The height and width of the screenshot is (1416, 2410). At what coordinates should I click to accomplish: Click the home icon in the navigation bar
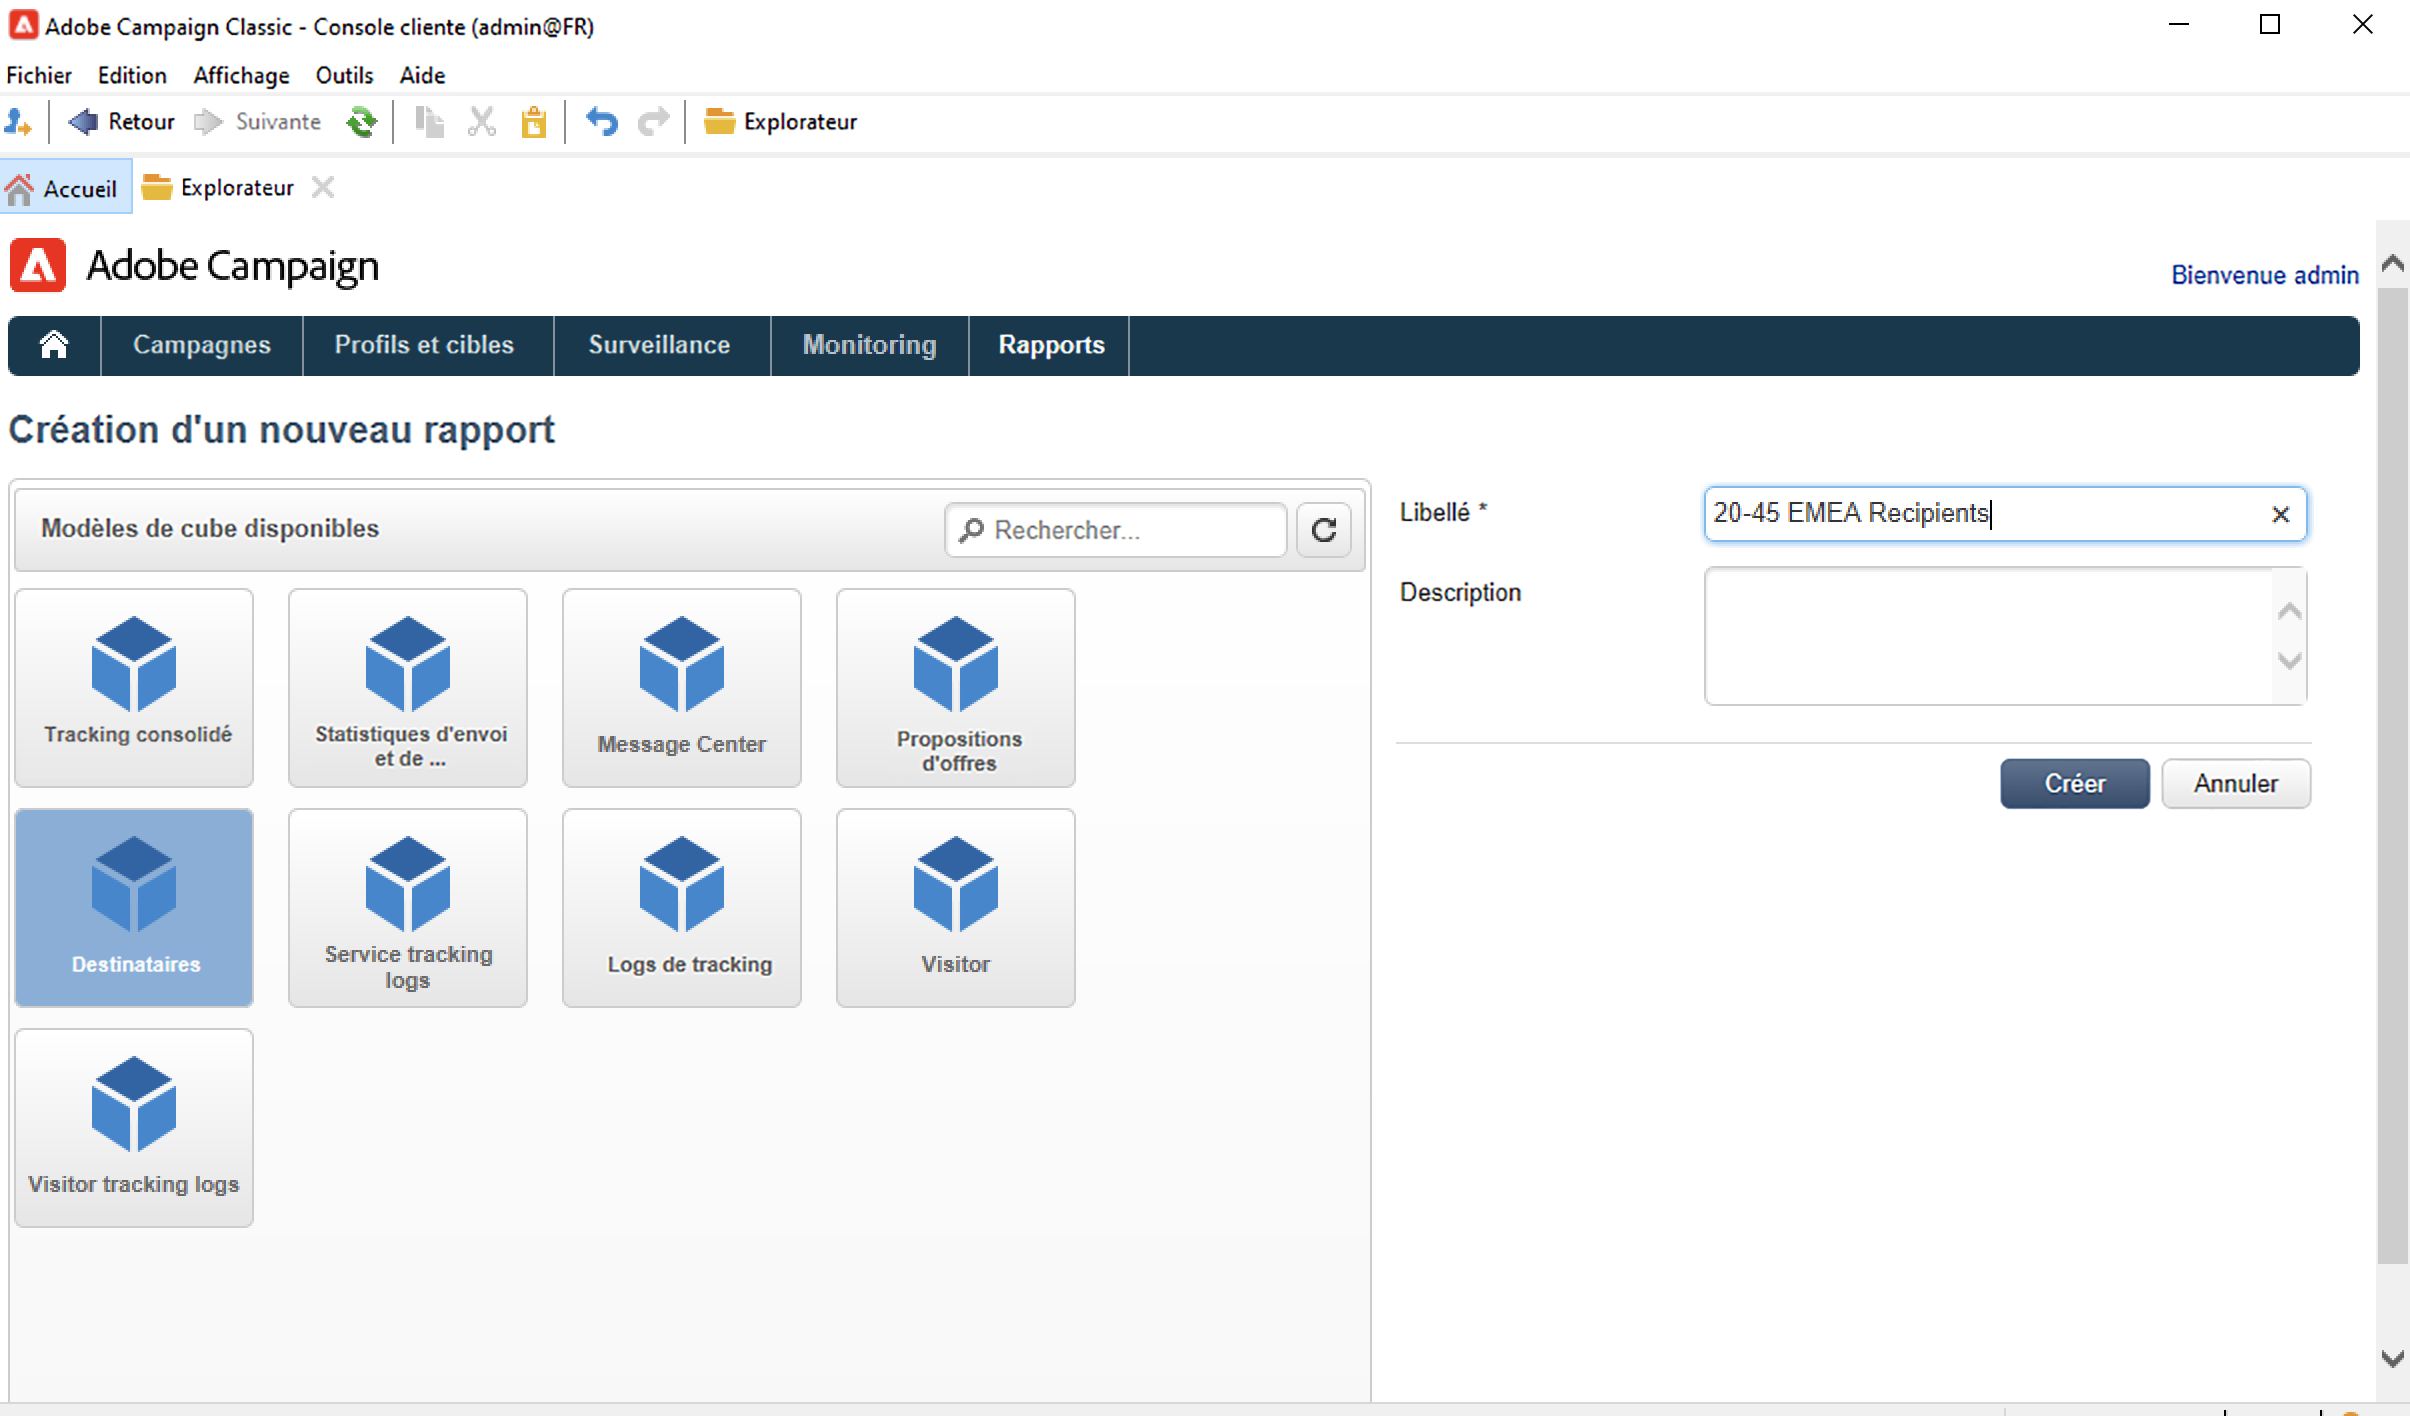point(54,345)
